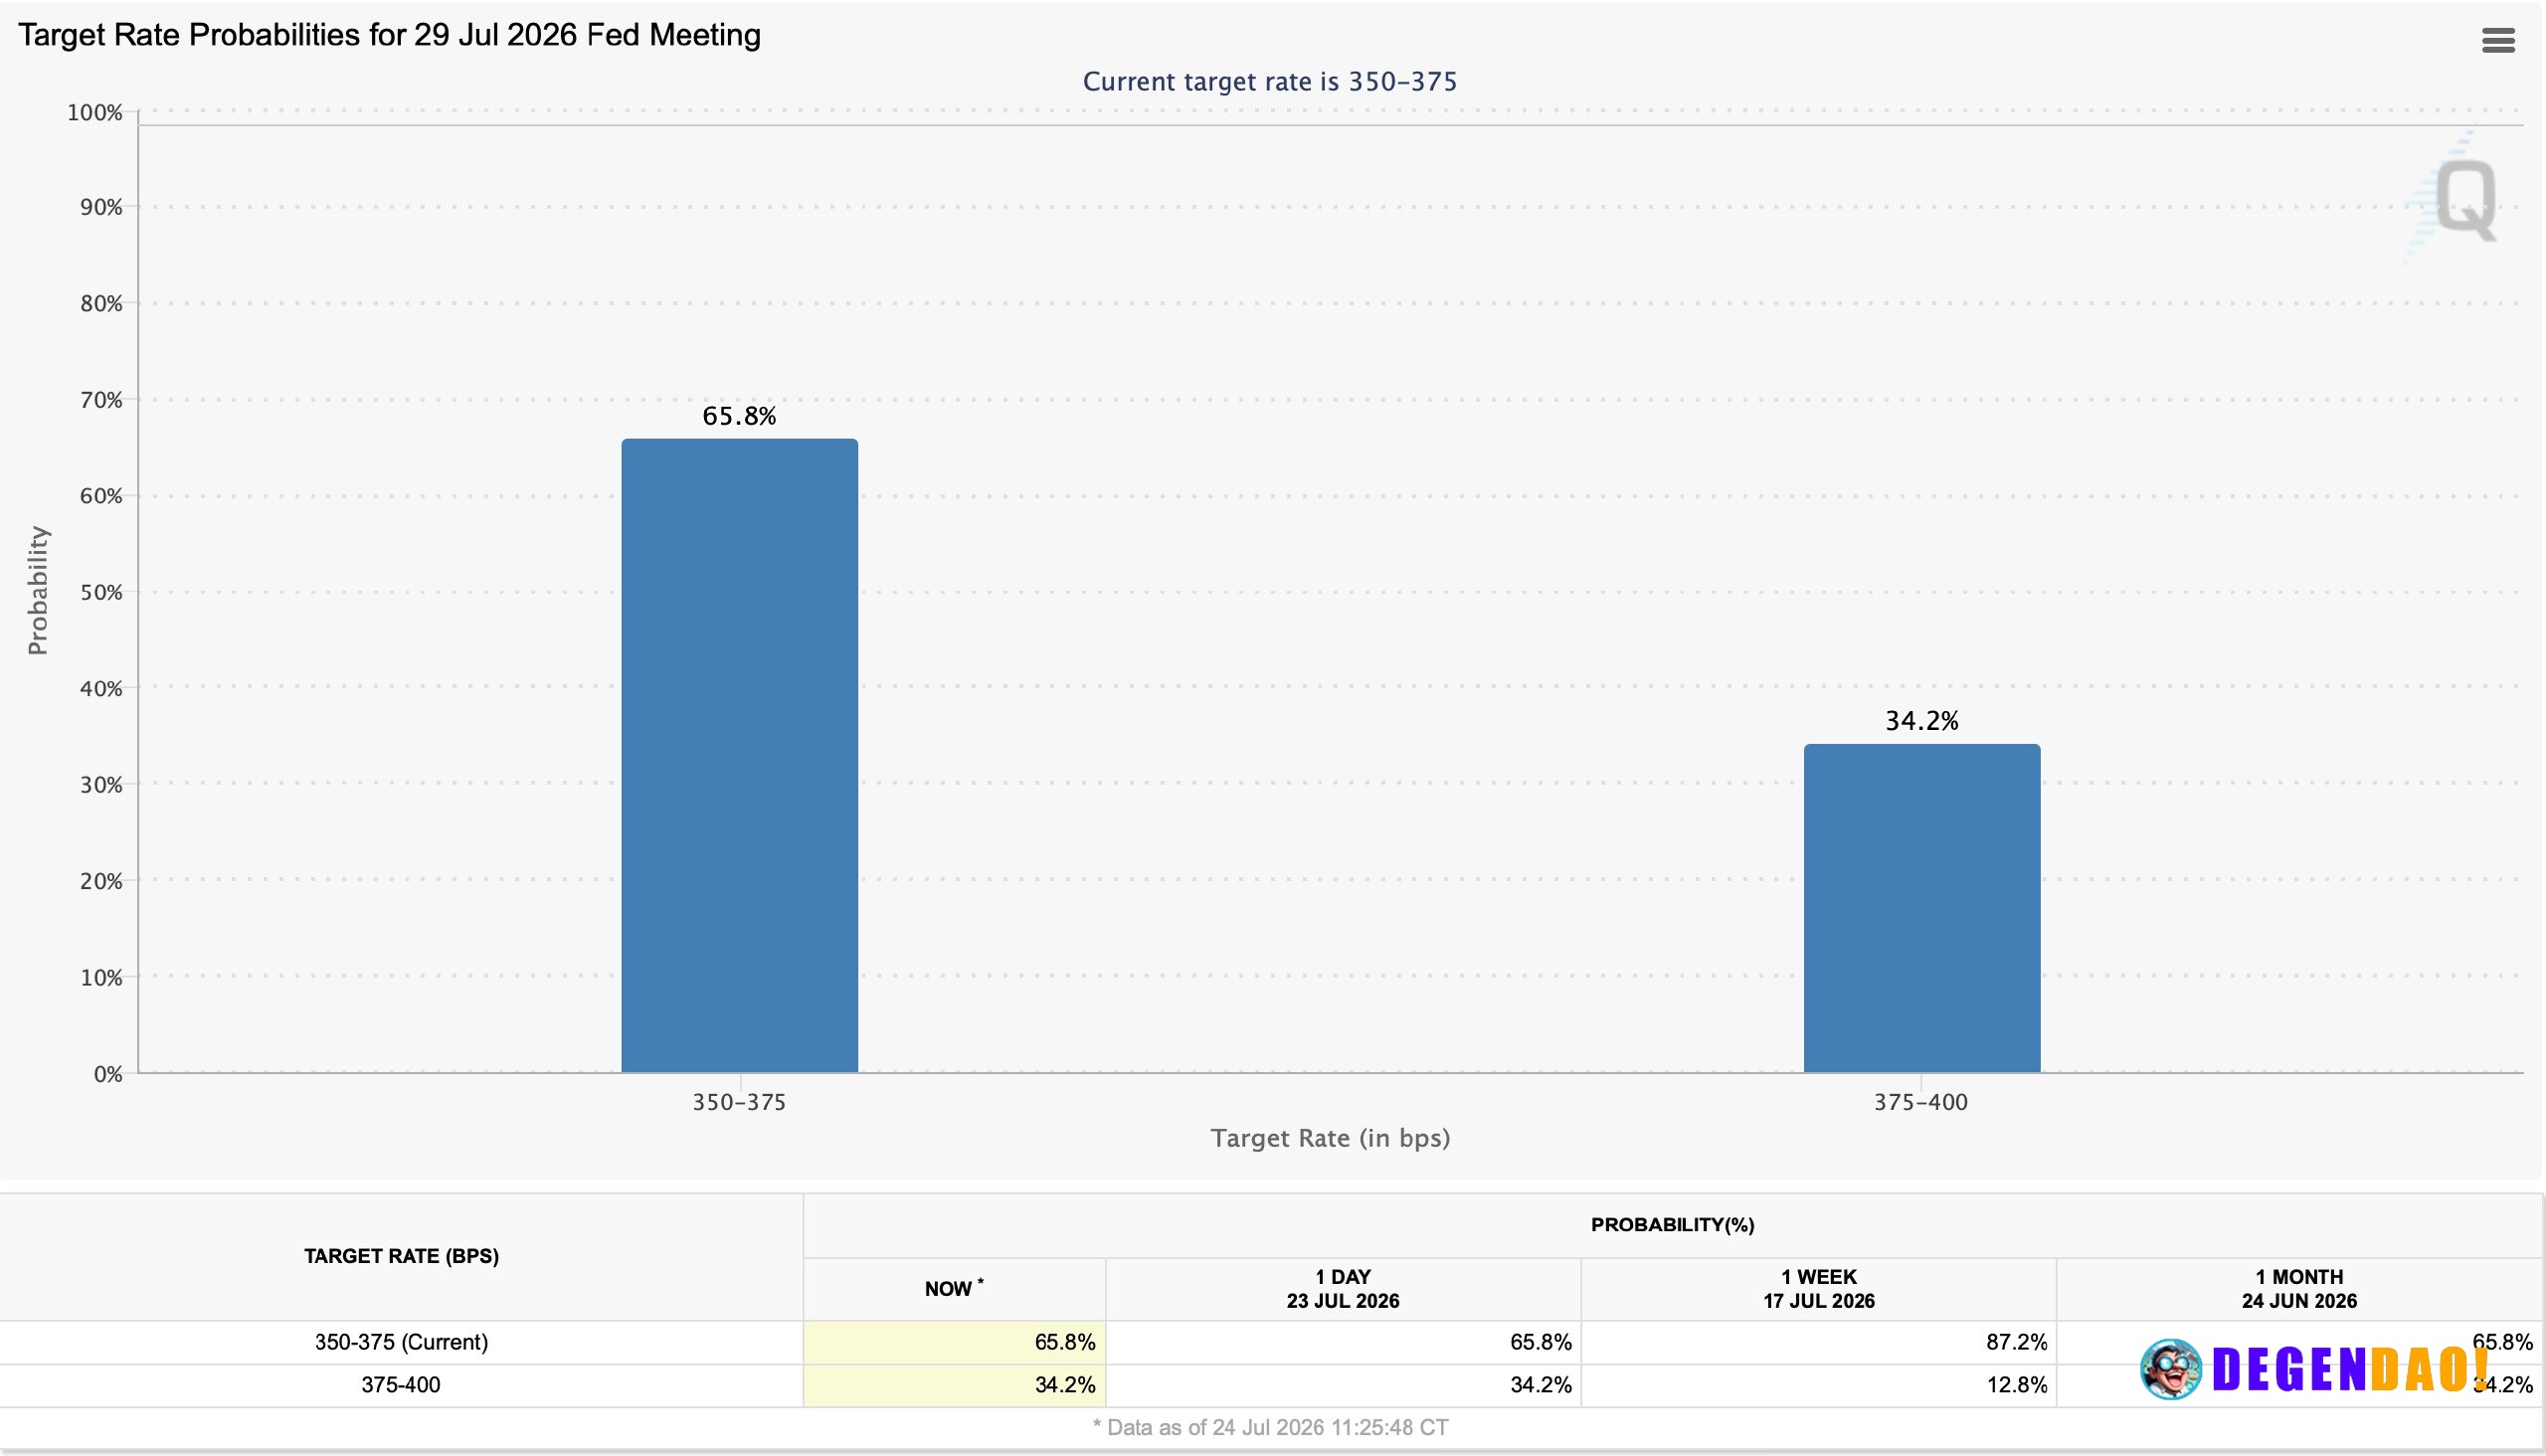Click the 375-400 probability bar

pyautogui.click(x=1921, y=908)
